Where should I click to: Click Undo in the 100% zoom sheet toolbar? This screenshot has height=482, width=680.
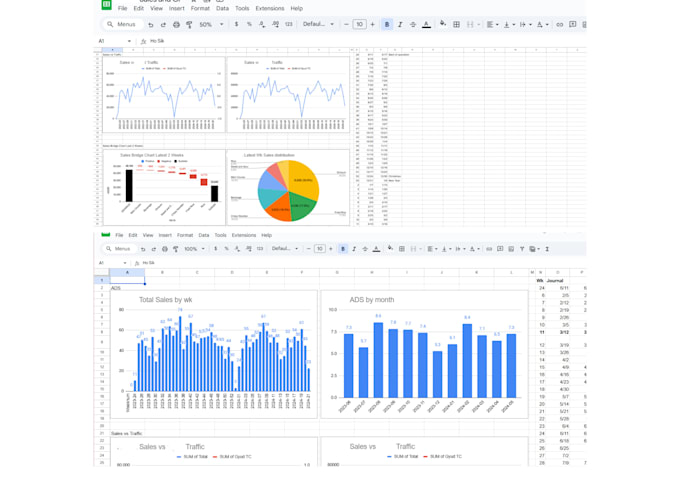[143, 249]
